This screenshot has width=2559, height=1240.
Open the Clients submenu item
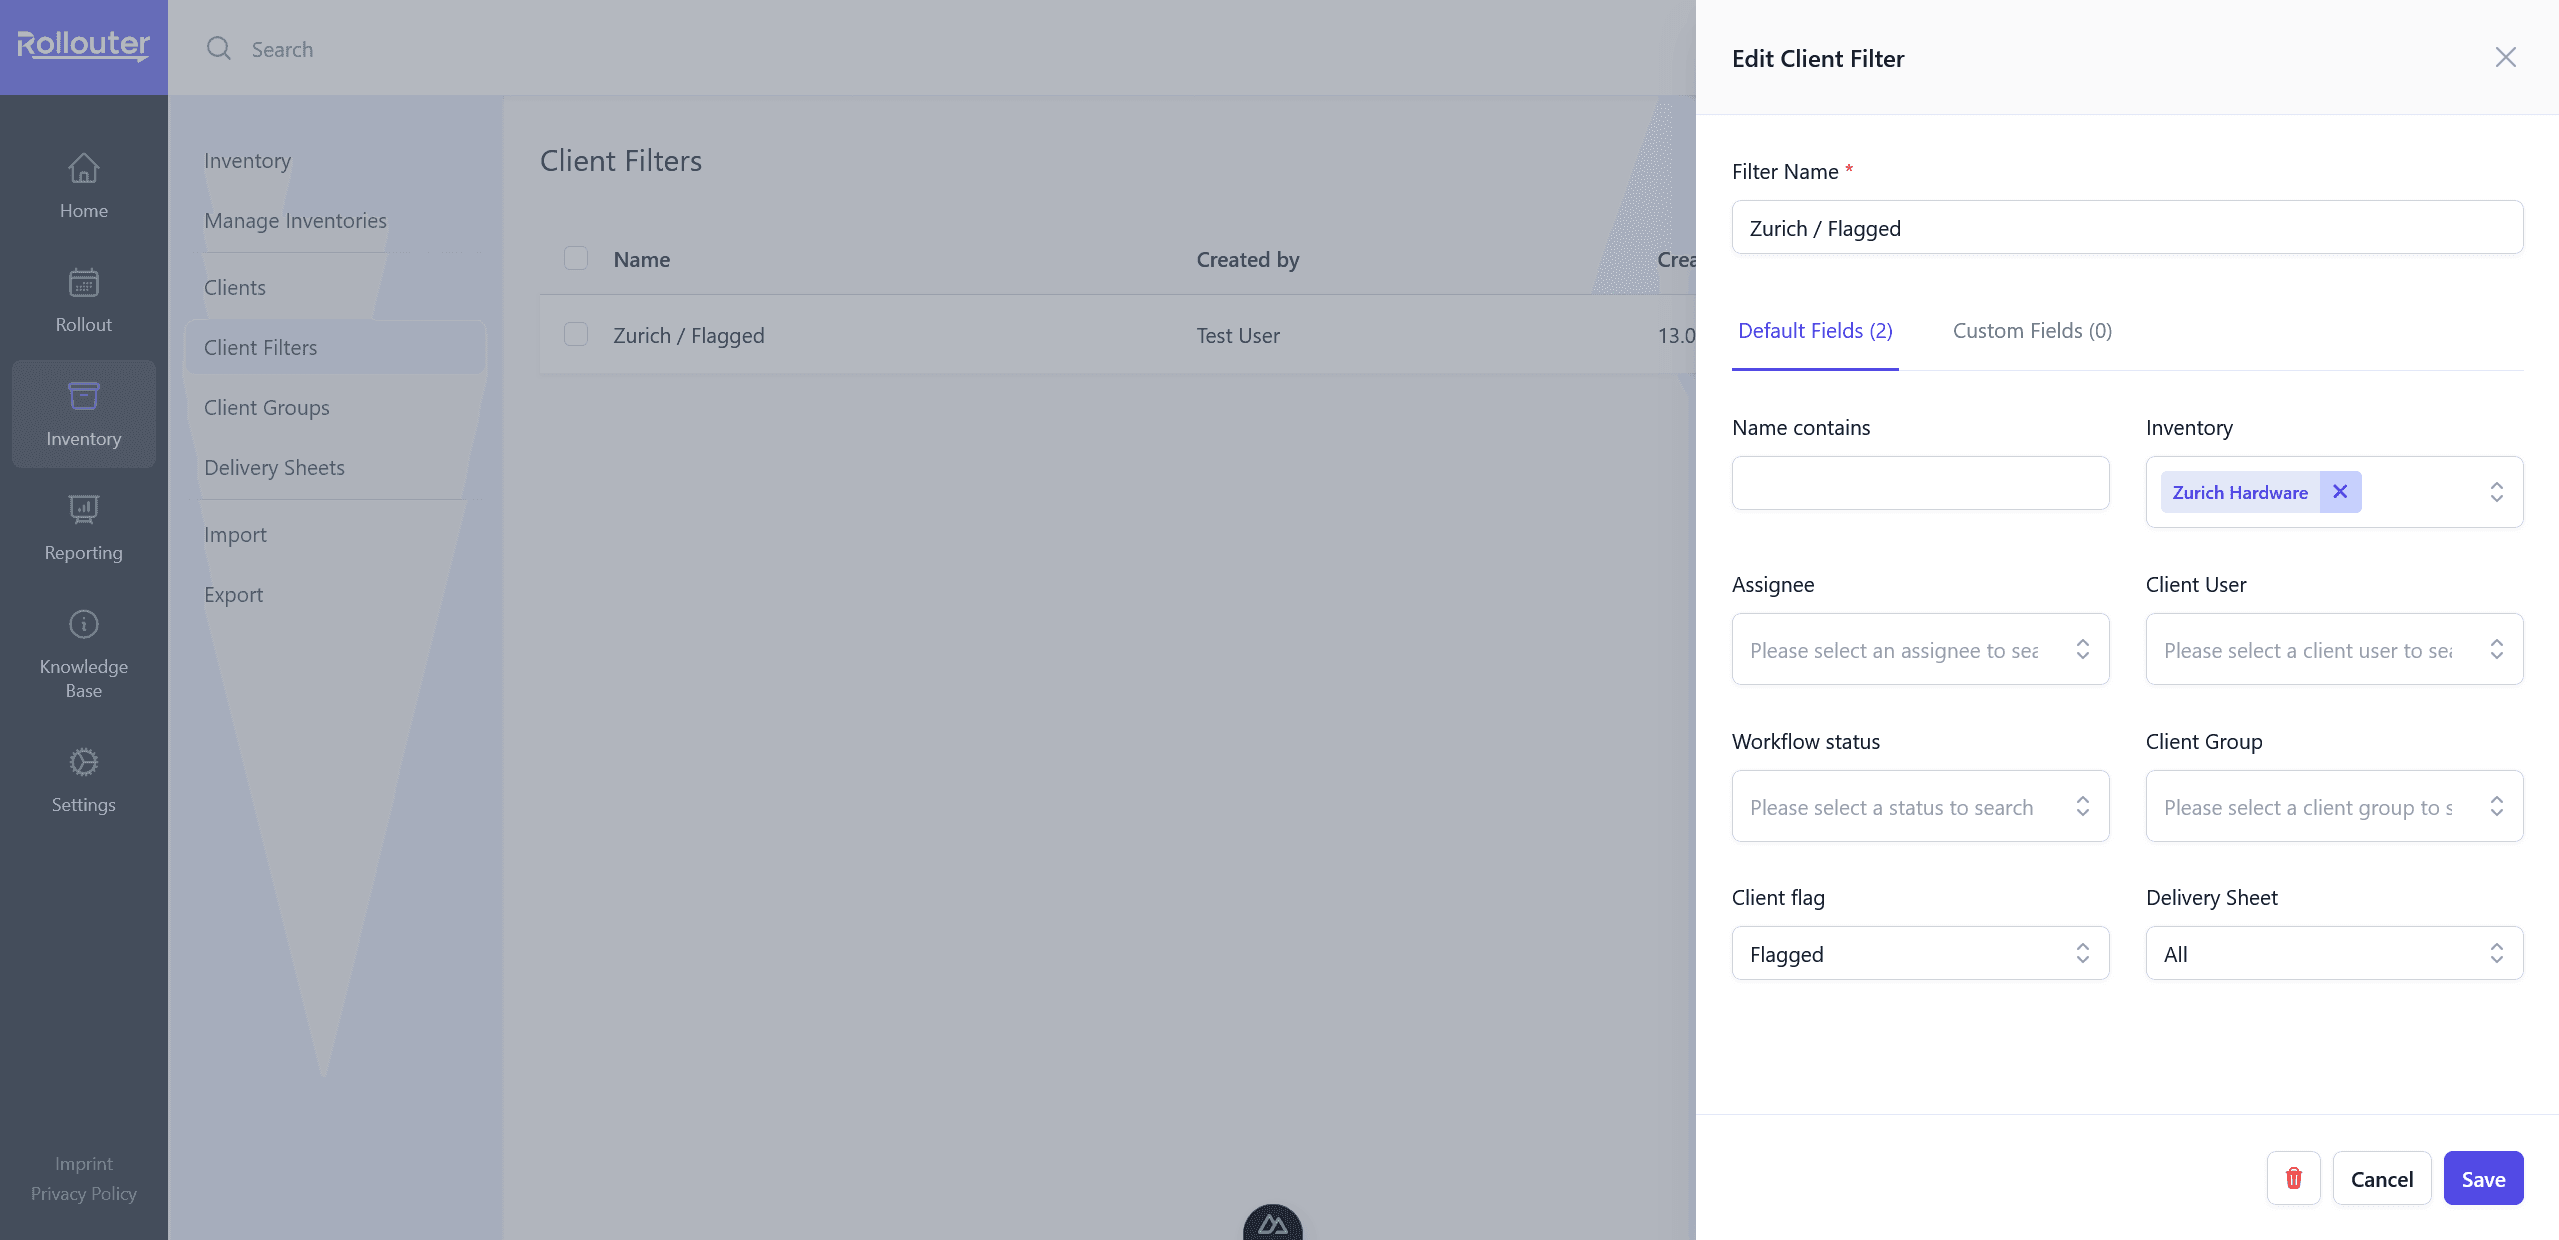[x=235, y=288]
